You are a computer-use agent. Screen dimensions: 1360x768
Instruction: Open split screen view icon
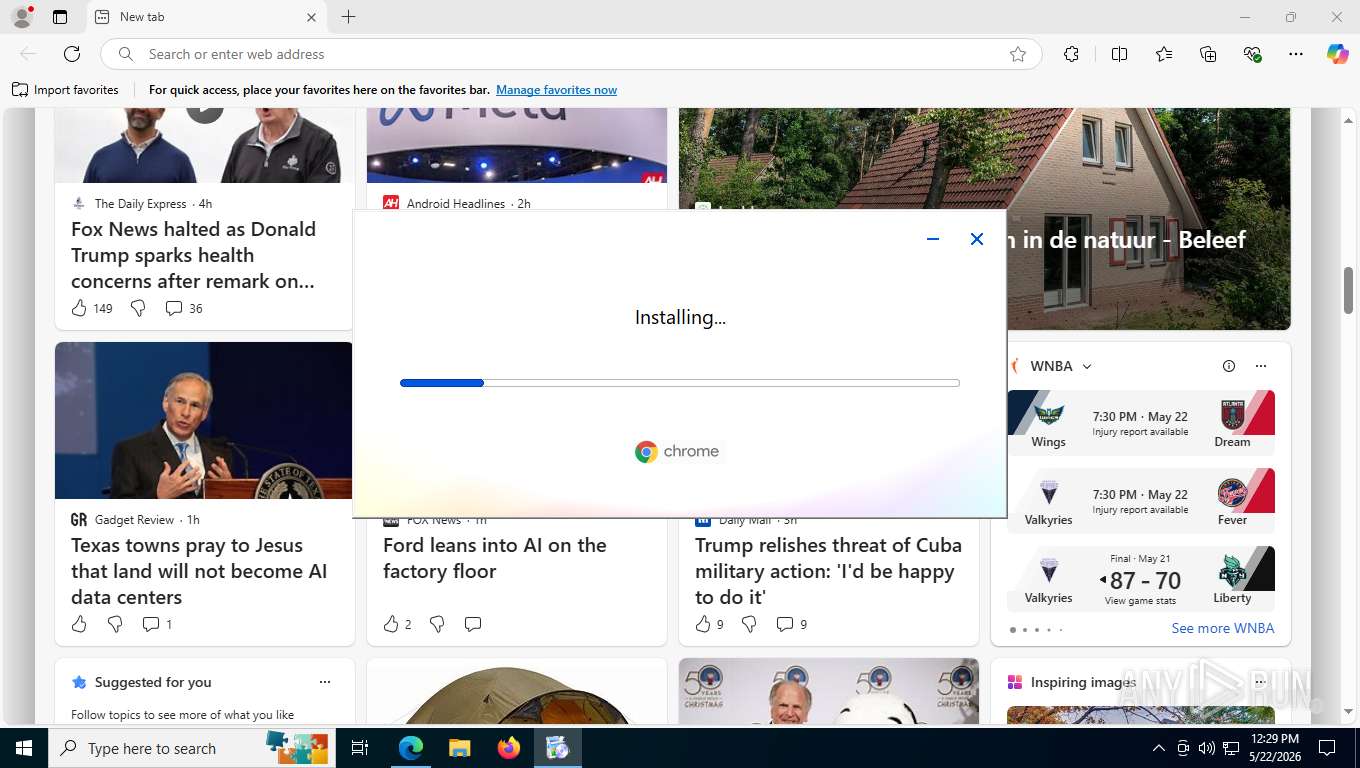tap(1119, 54)
